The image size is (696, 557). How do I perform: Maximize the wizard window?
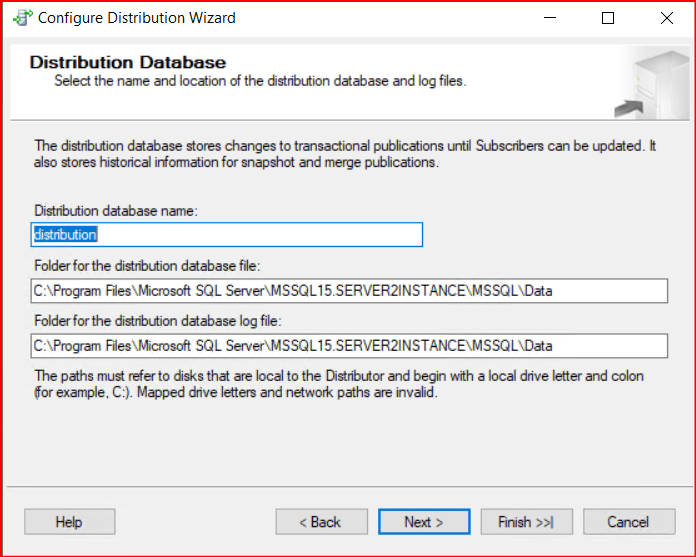[x=608, y=18]
